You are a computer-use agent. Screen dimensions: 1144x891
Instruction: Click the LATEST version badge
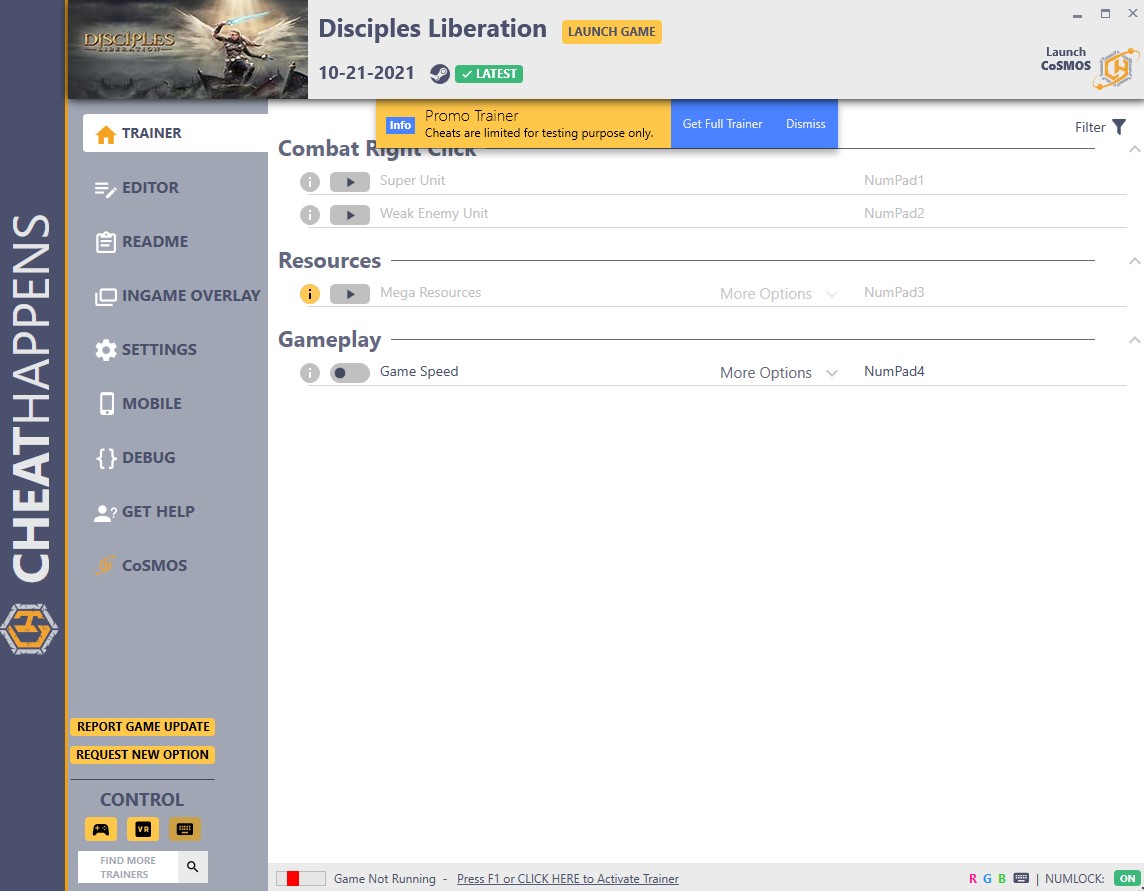tap(489, 74)
